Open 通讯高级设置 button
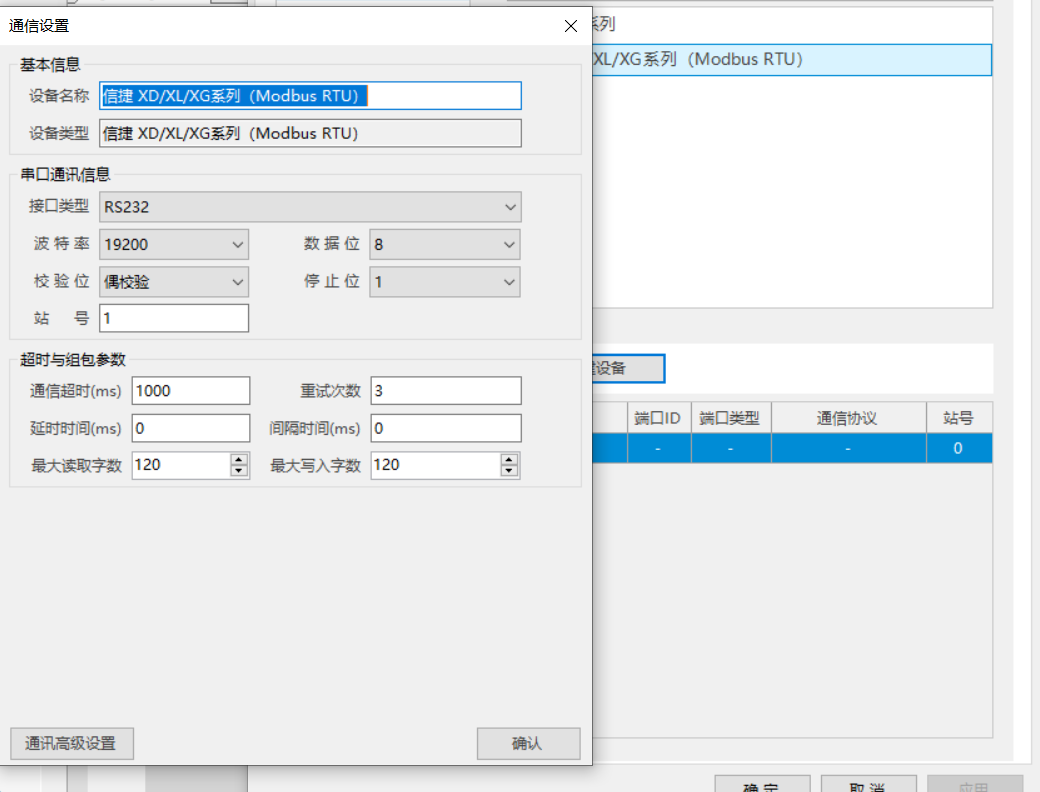Image resolution: width=1040 pixels, height=792 pixels. [72, 744]
